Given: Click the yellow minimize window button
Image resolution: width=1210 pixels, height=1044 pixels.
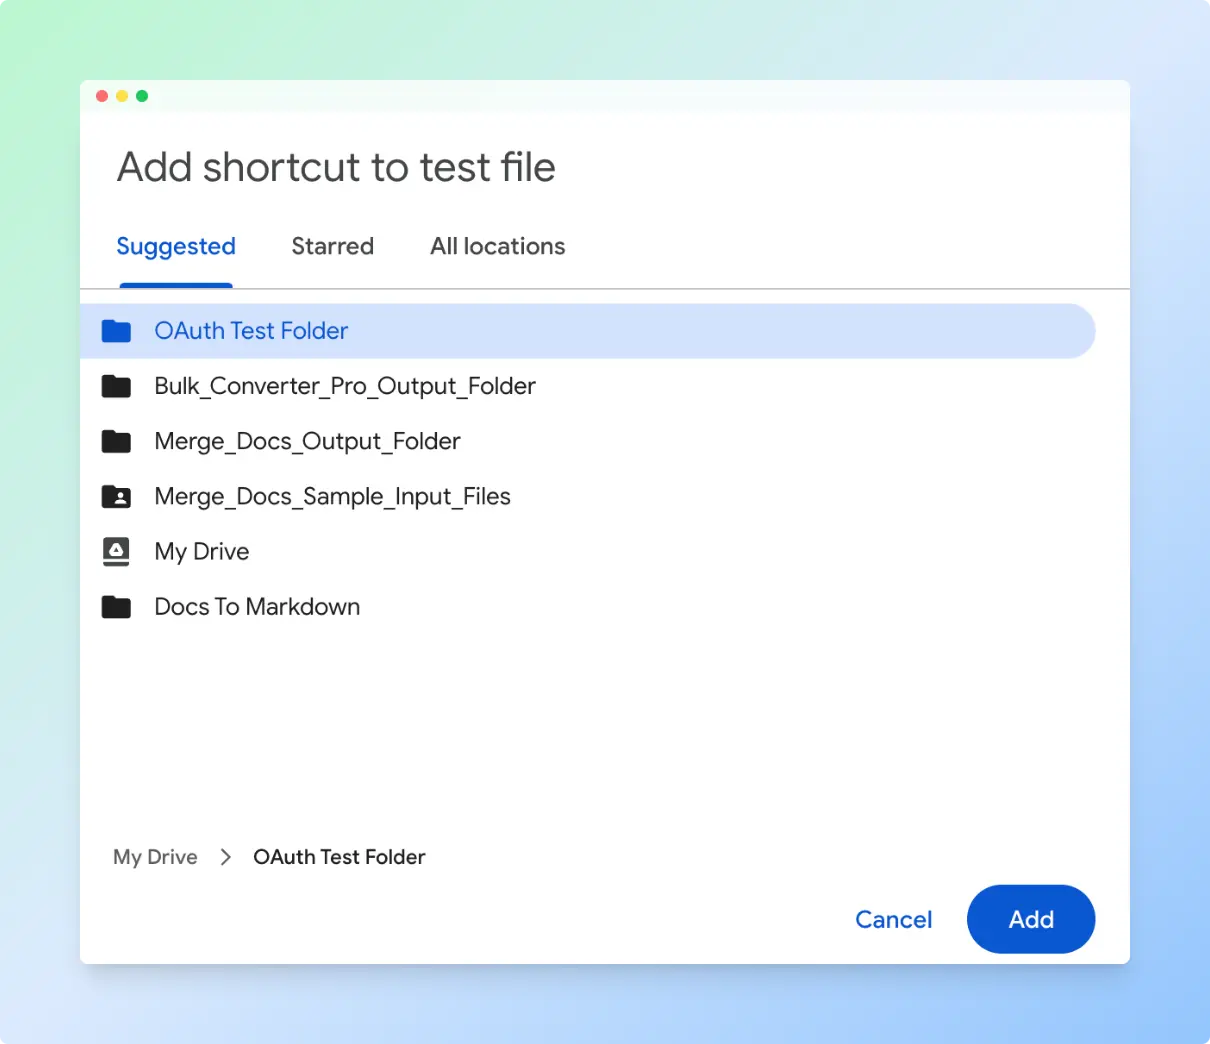Looking at the screenshot, I should (122, 96).
